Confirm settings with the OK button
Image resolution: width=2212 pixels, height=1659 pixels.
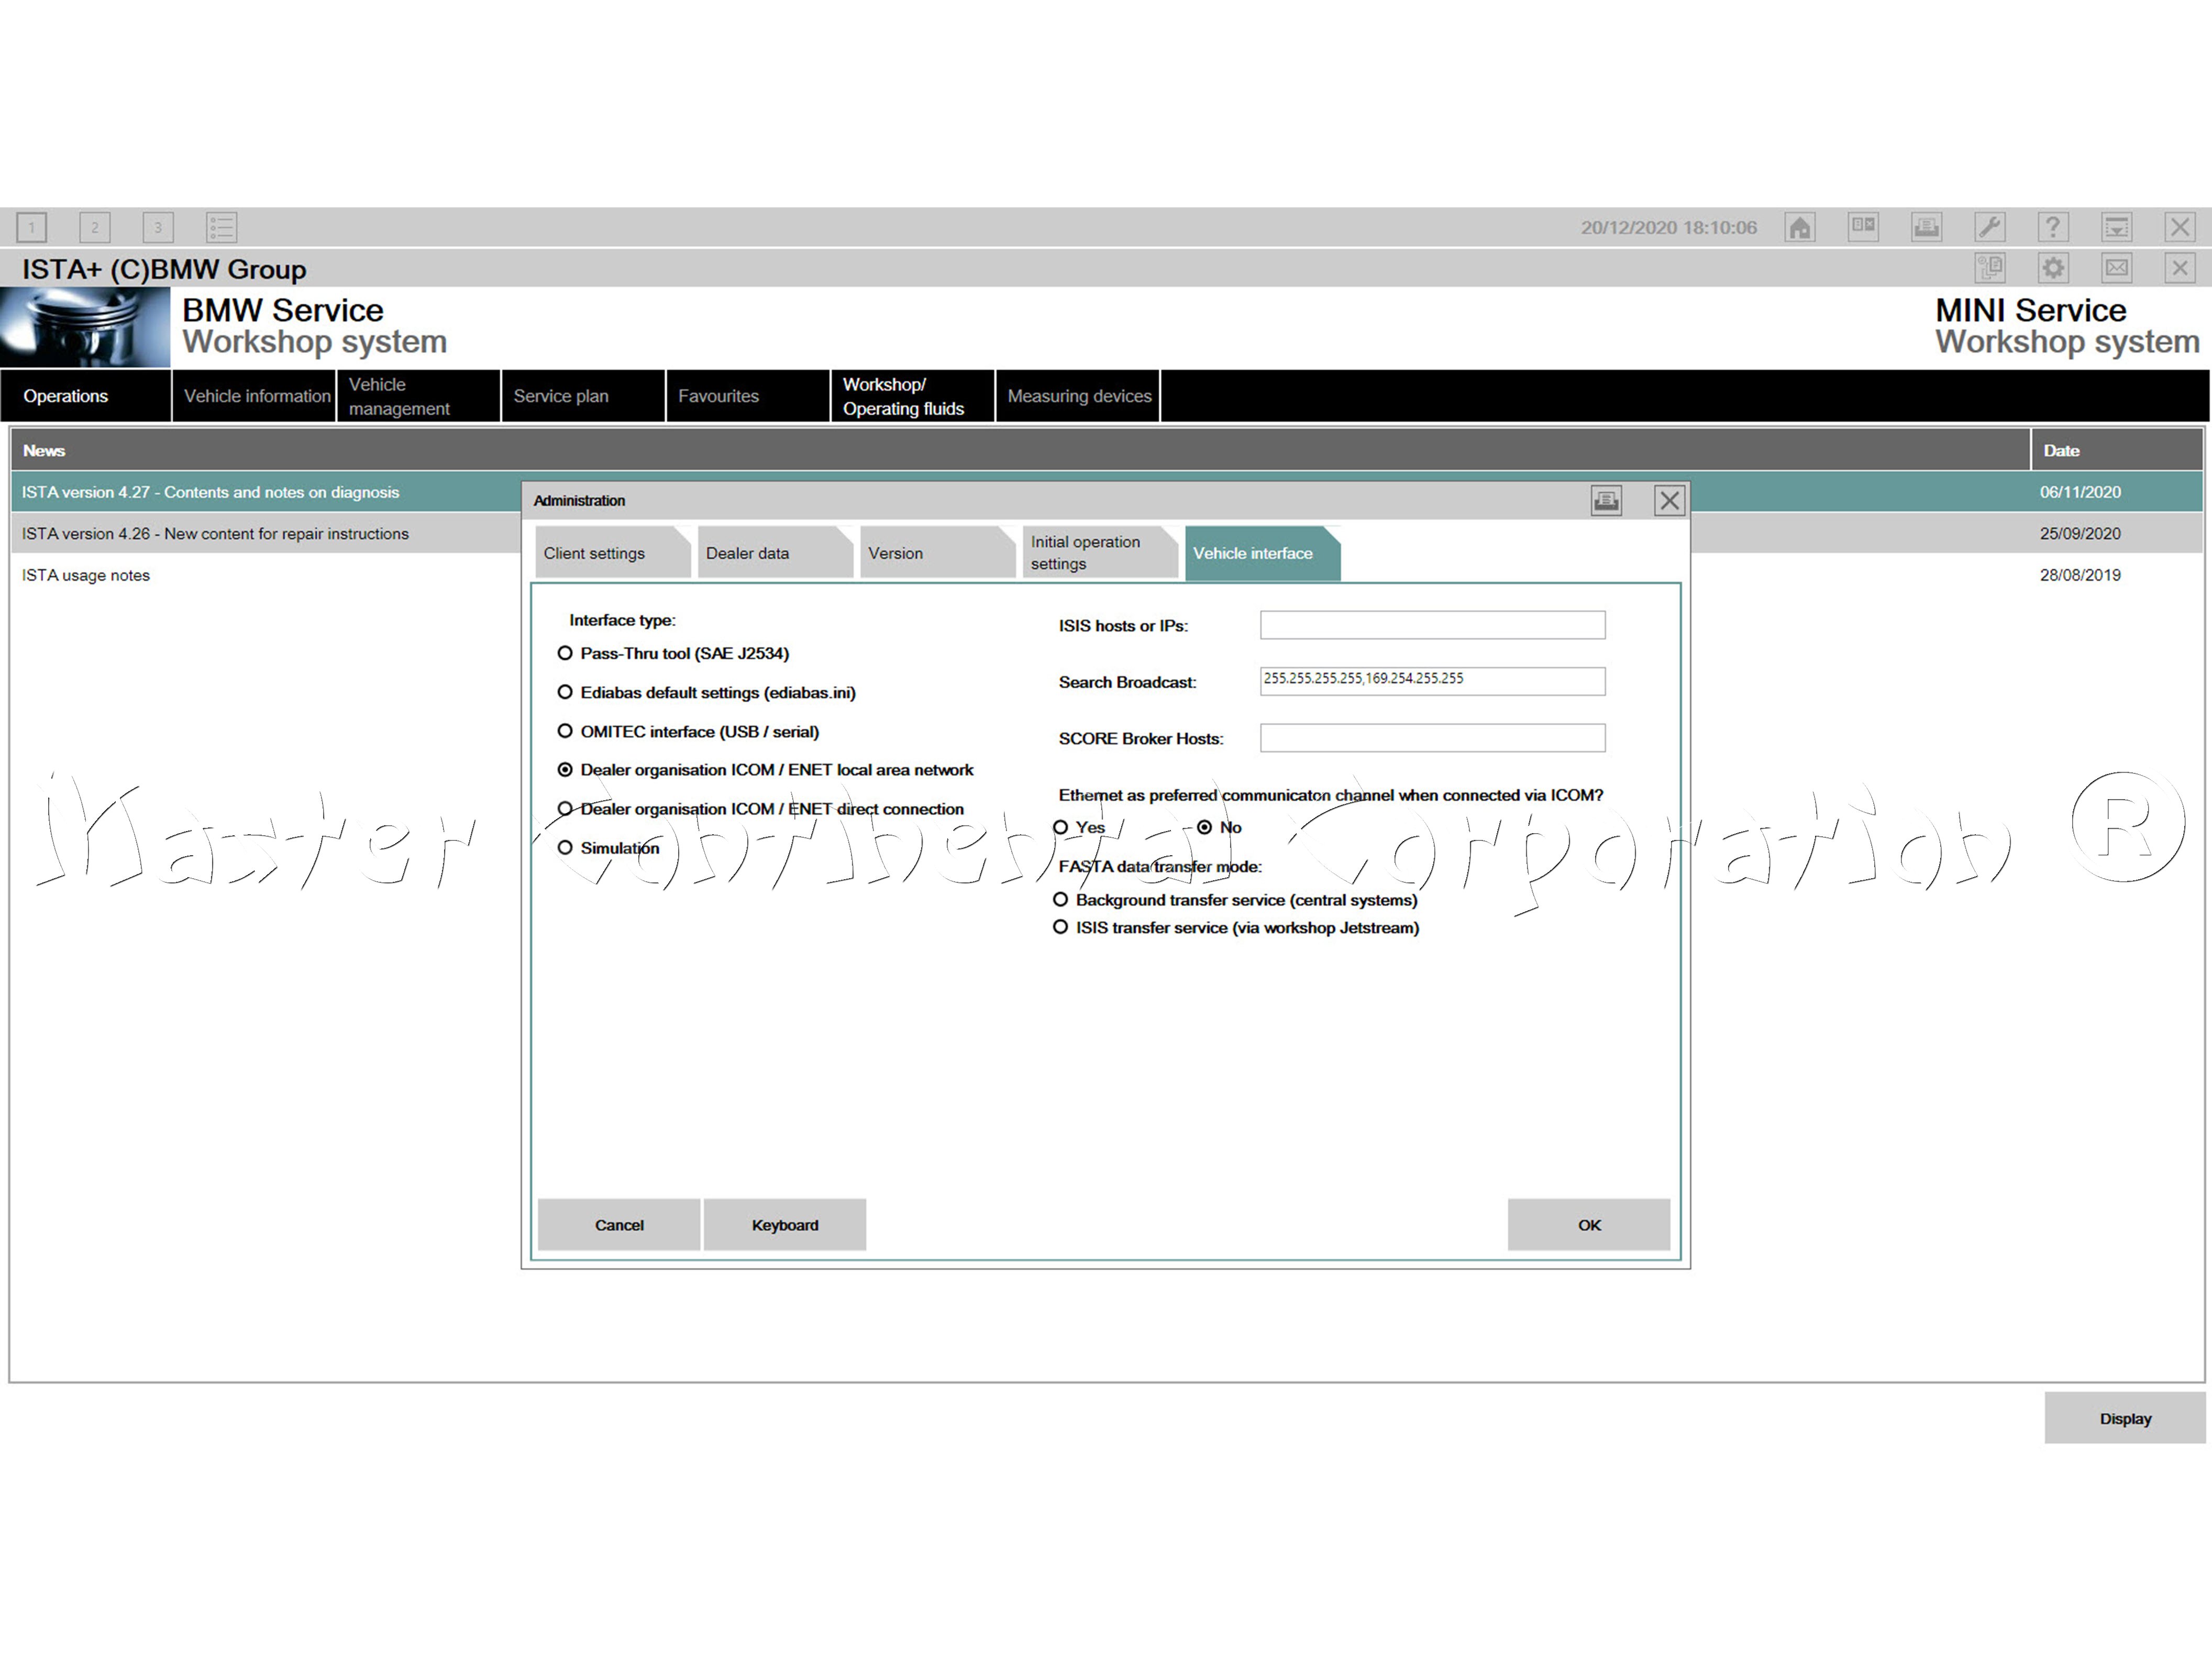coord(1589,1225)
